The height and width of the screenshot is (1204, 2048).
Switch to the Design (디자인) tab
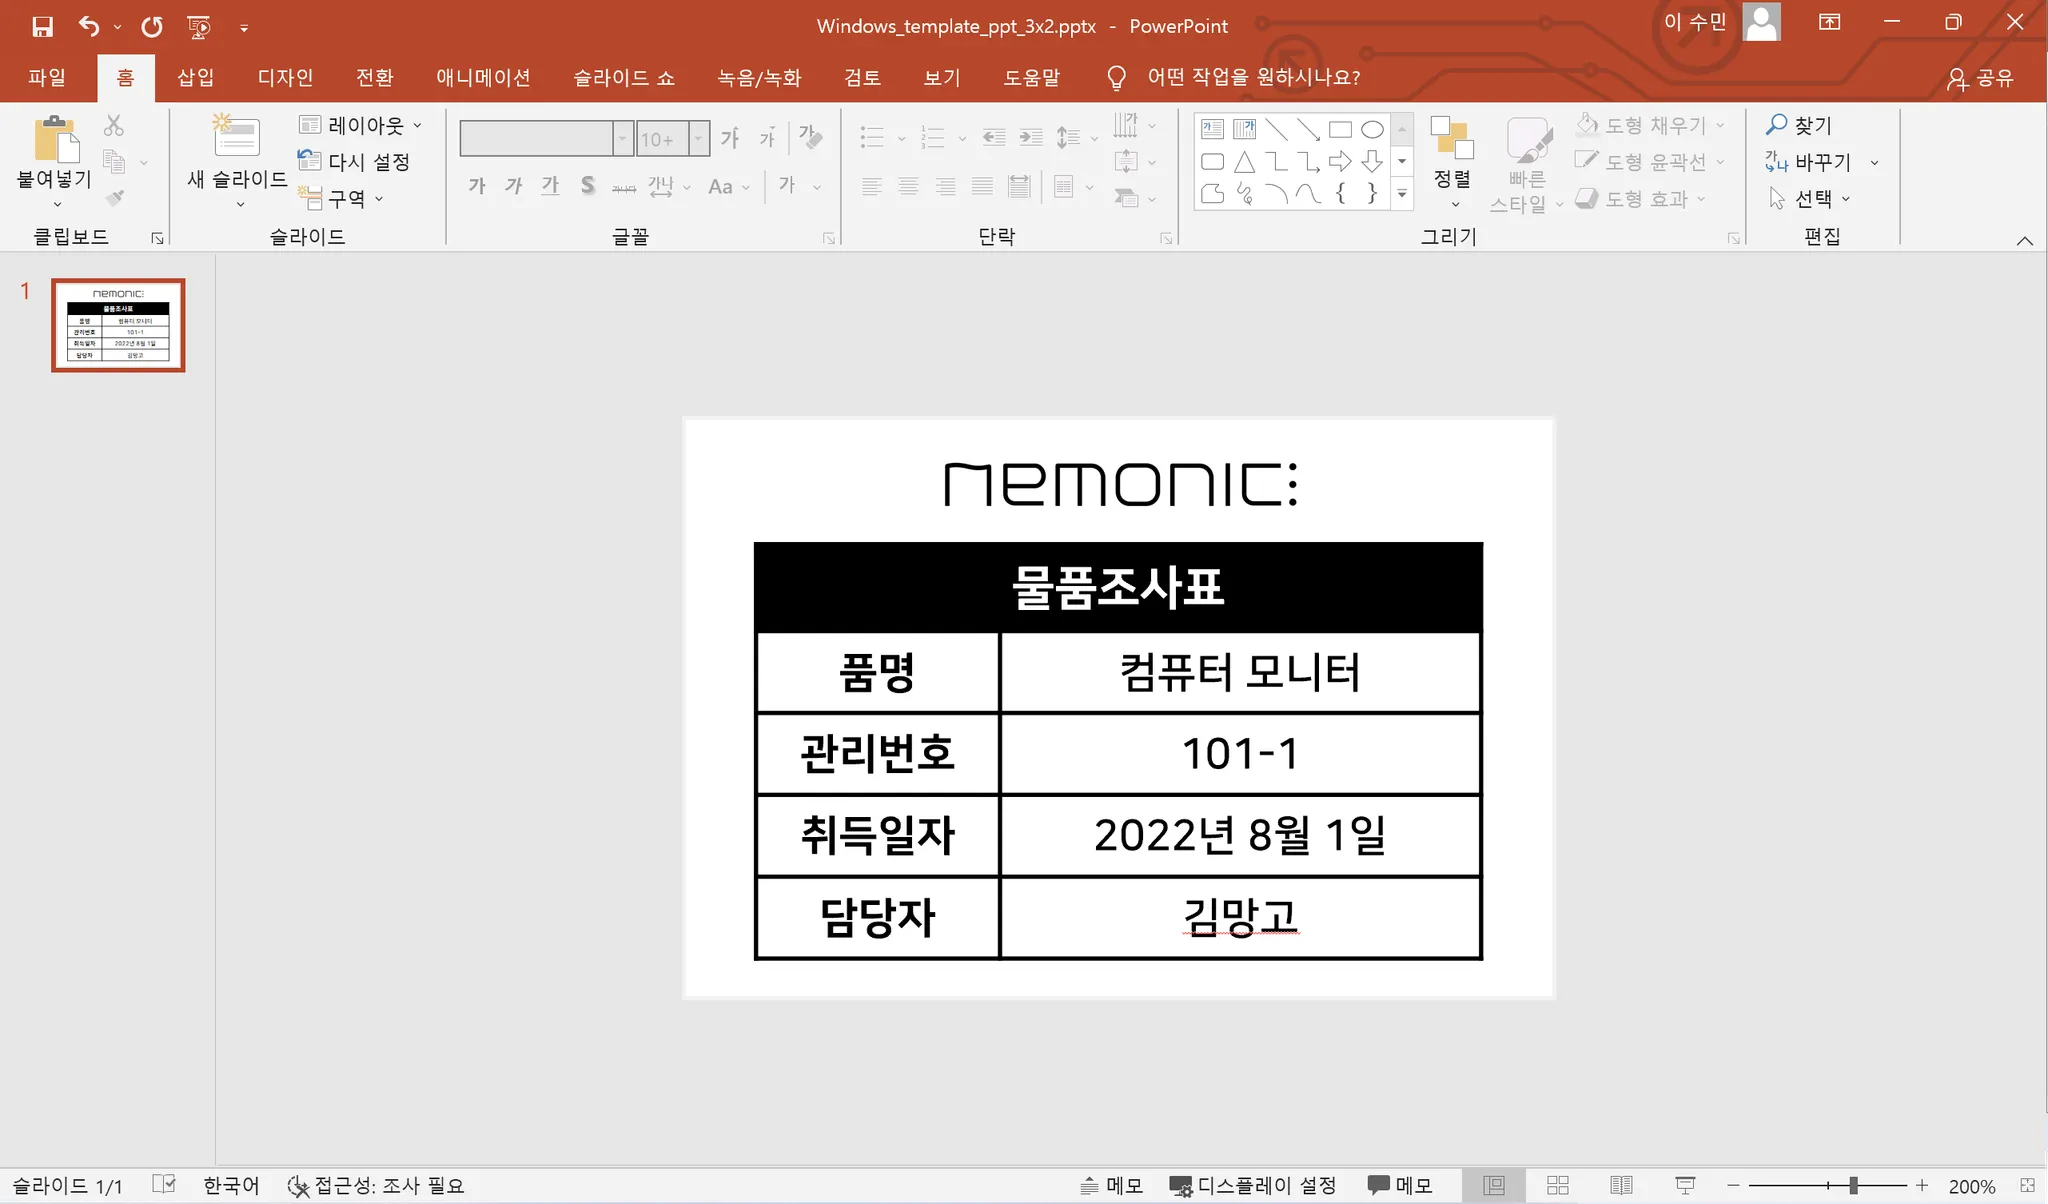[x=285, y=77]
